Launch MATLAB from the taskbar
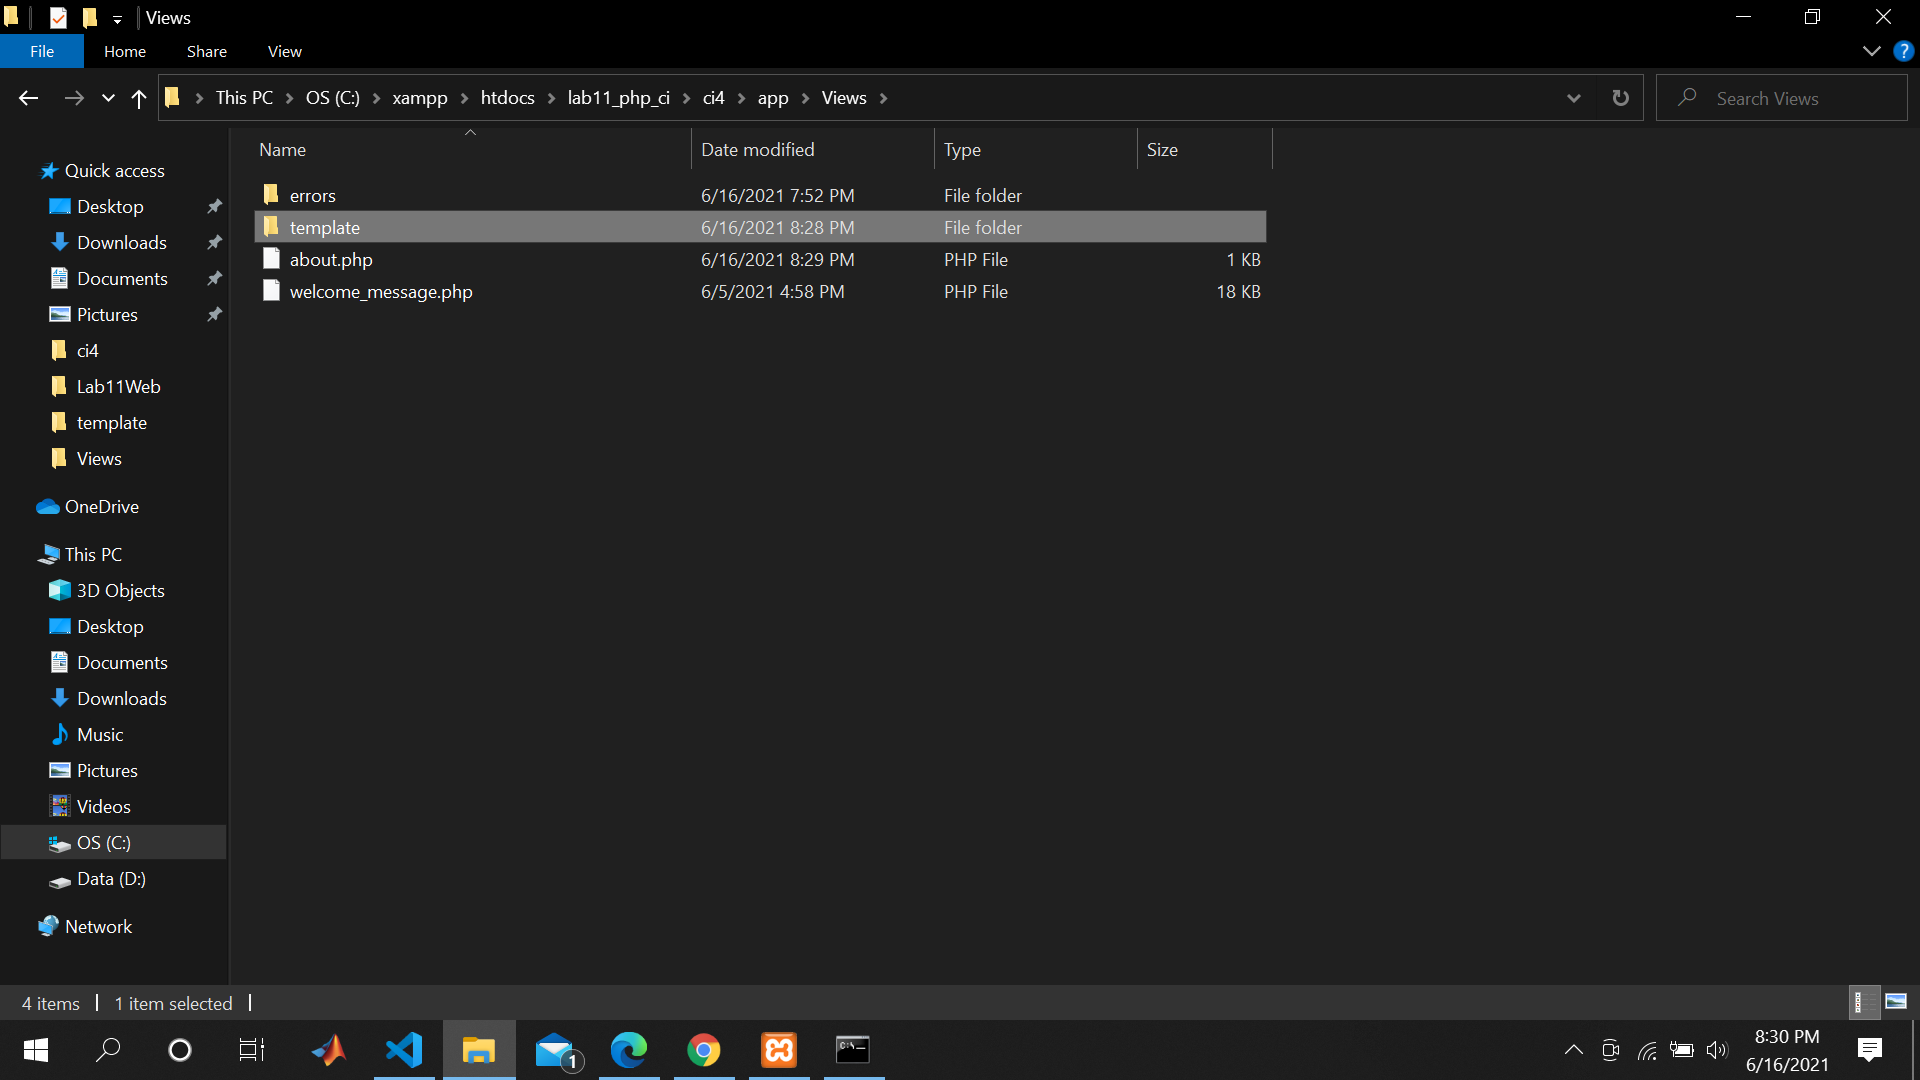1920x1080 pixels. [329, 1050]
